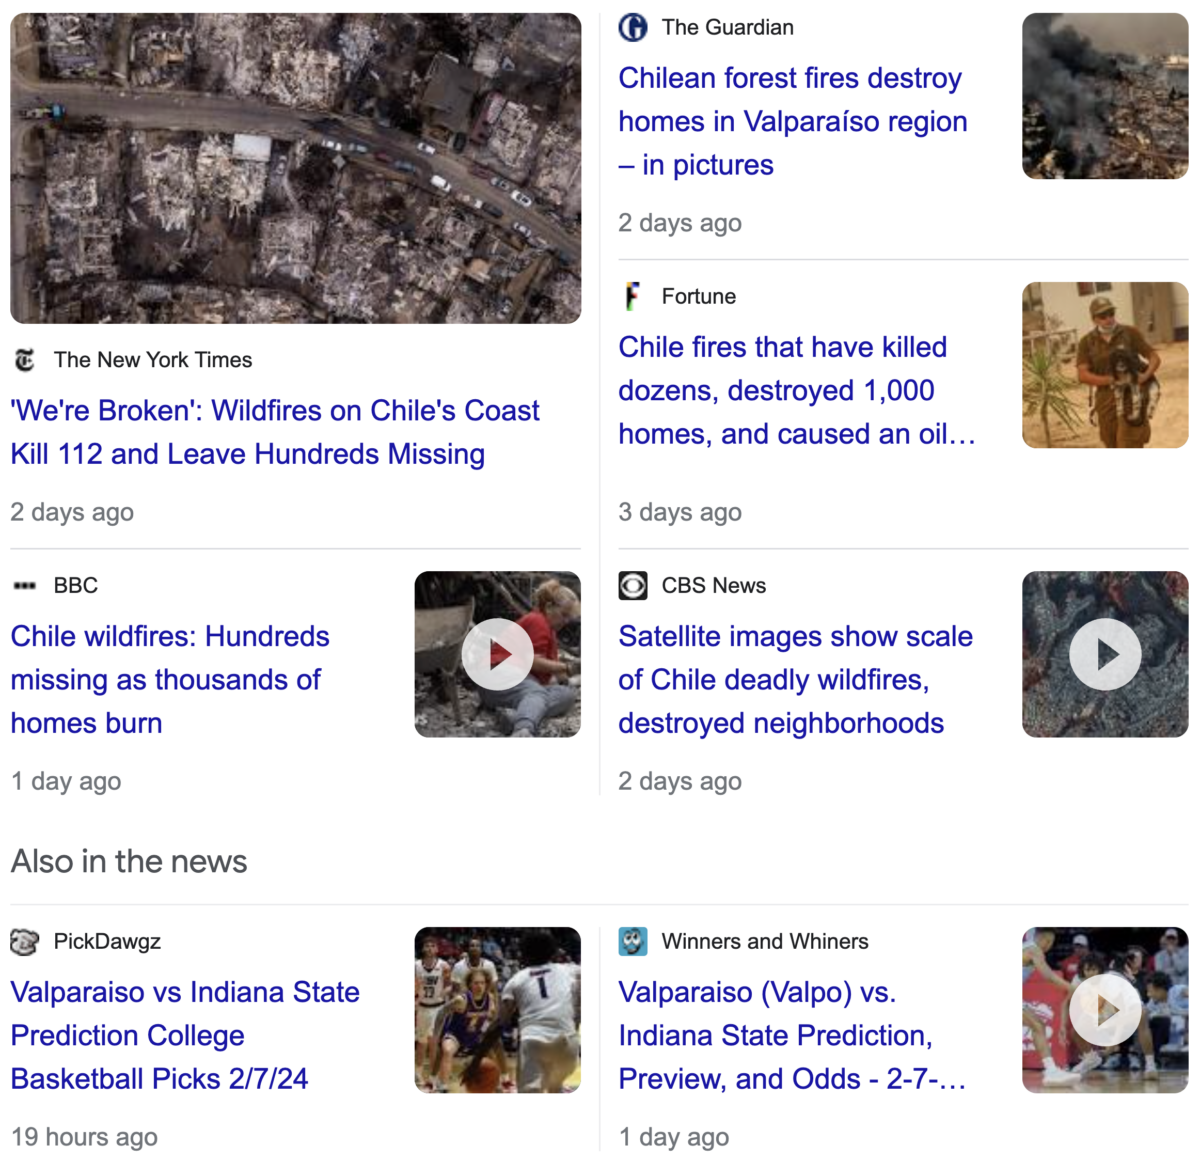
Task: Click The Guardian source name
Action: (x=728, y=27)
